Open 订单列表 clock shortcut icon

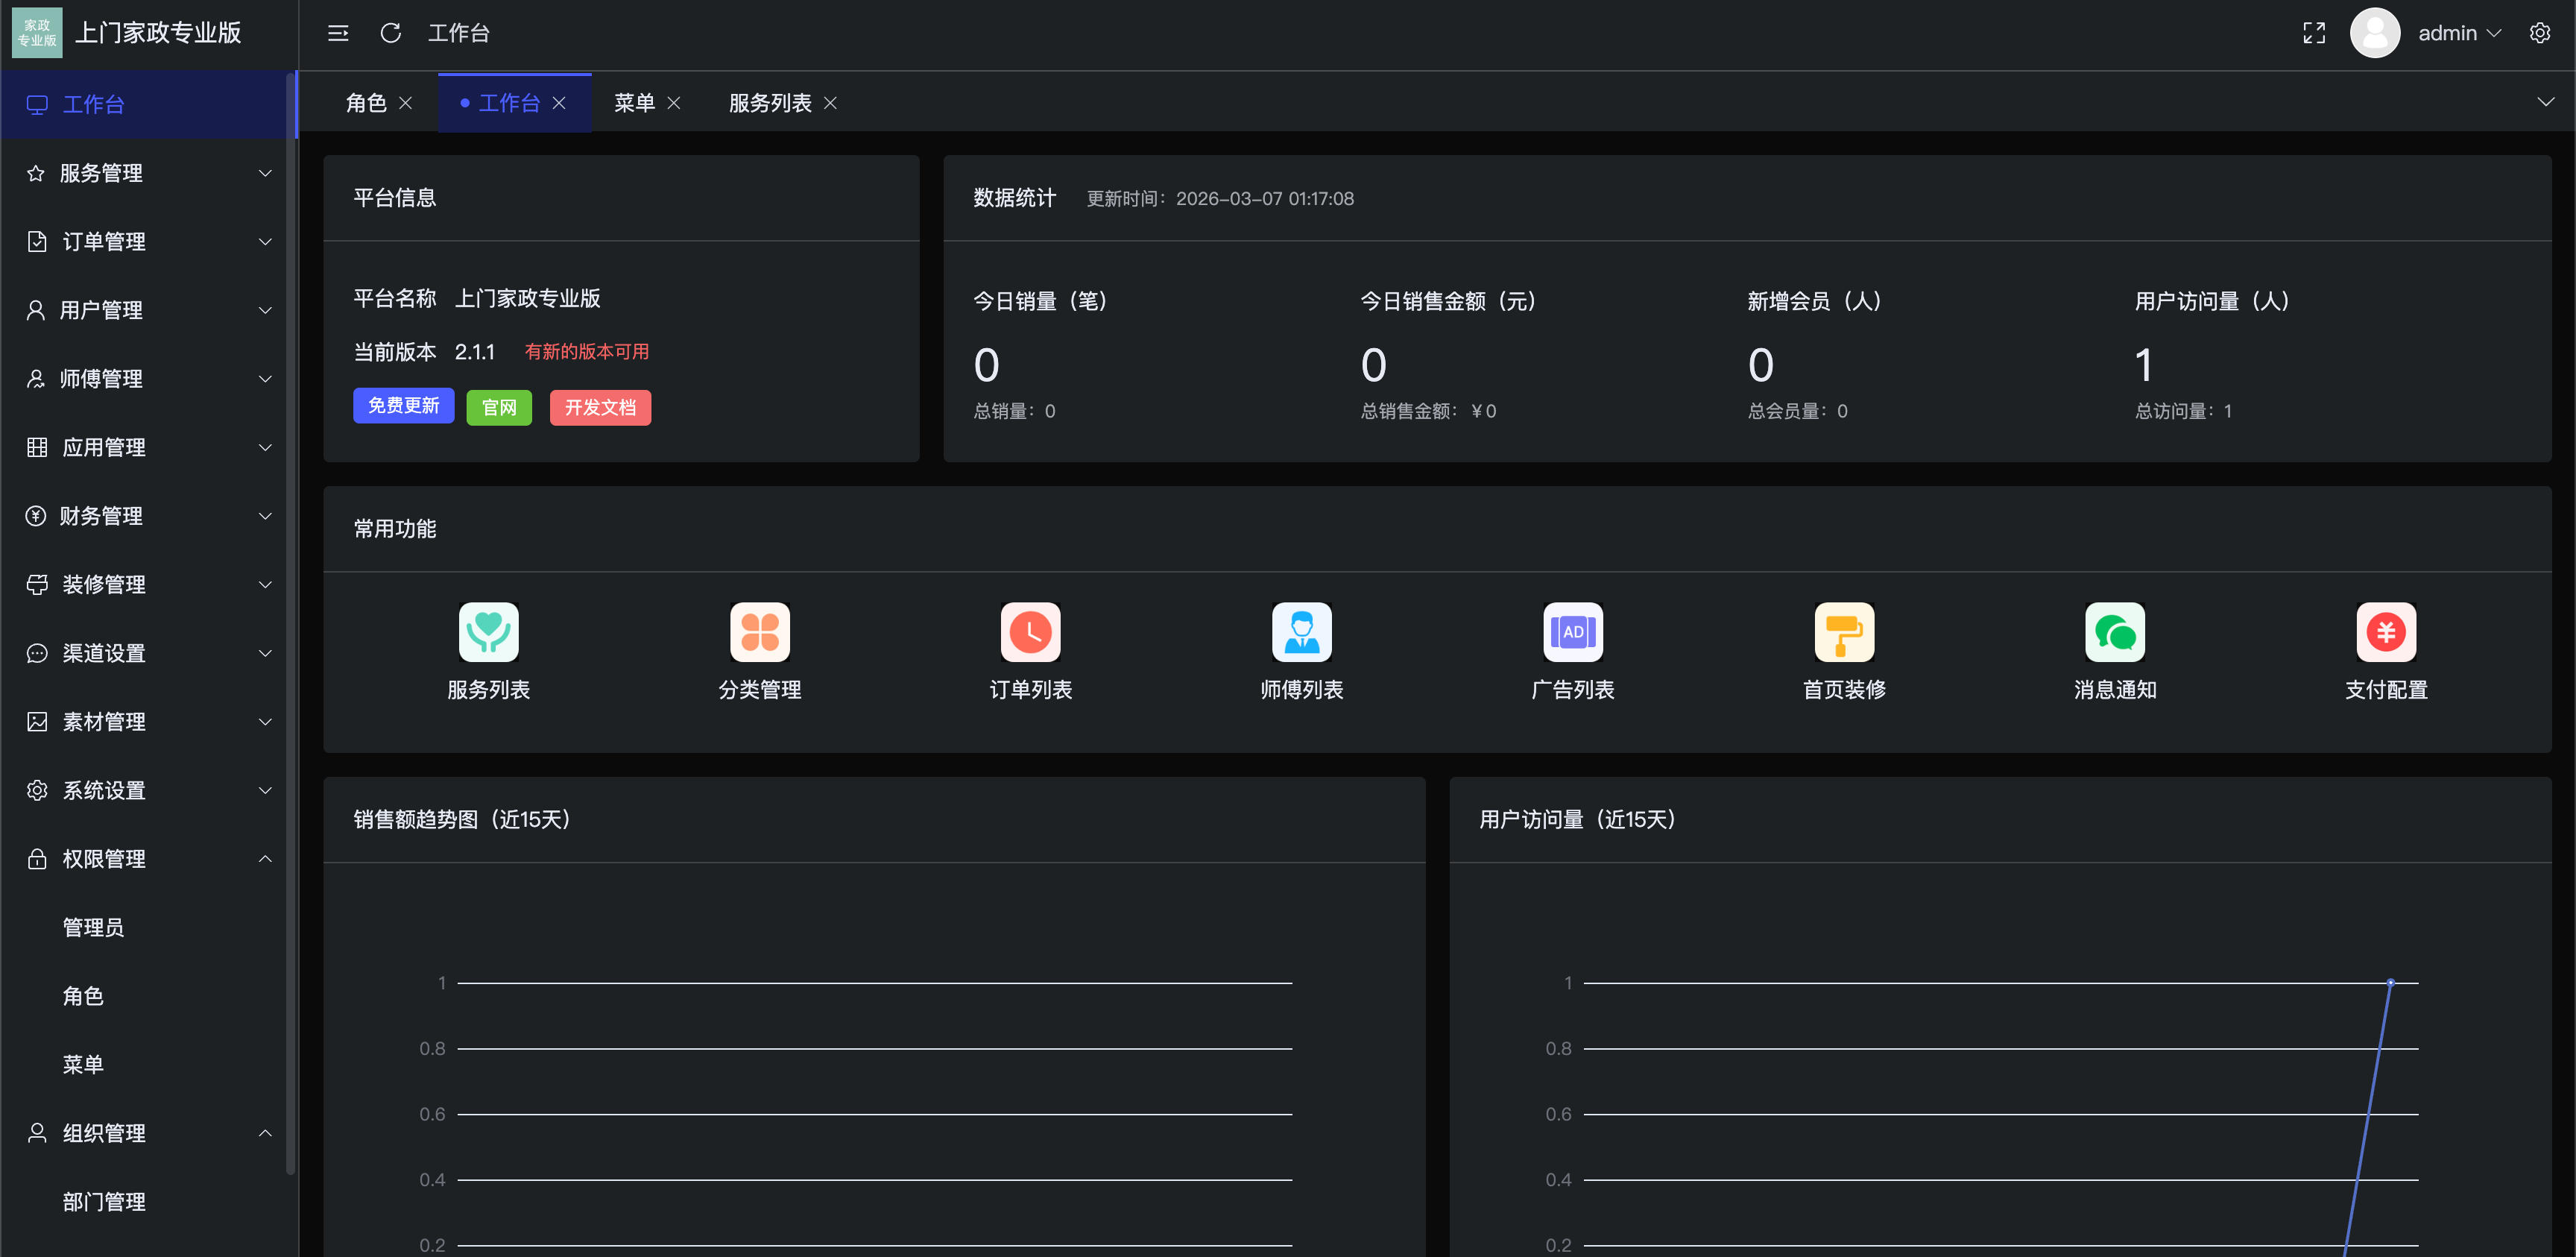1031,631
